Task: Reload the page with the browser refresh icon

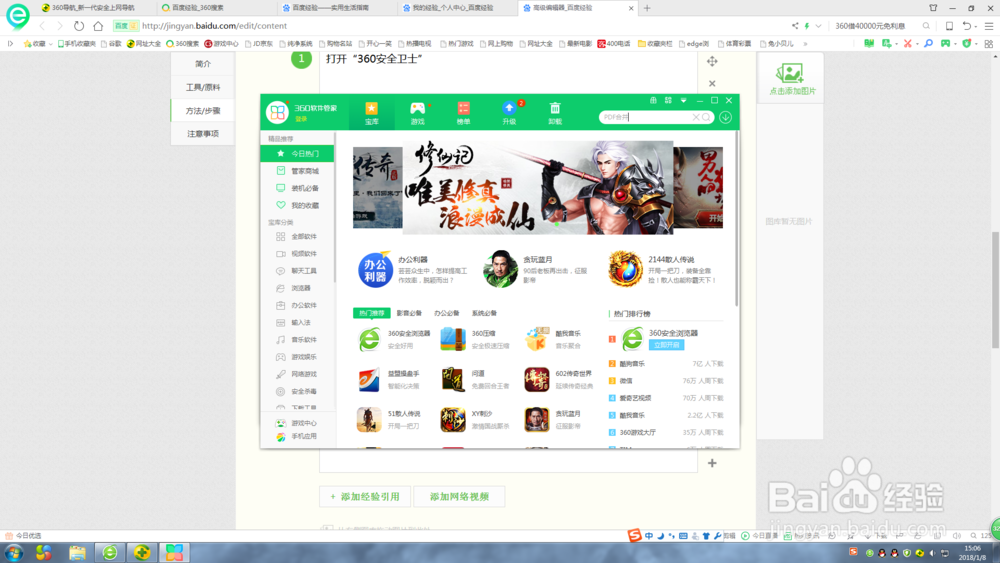Action: coord(78,26)
